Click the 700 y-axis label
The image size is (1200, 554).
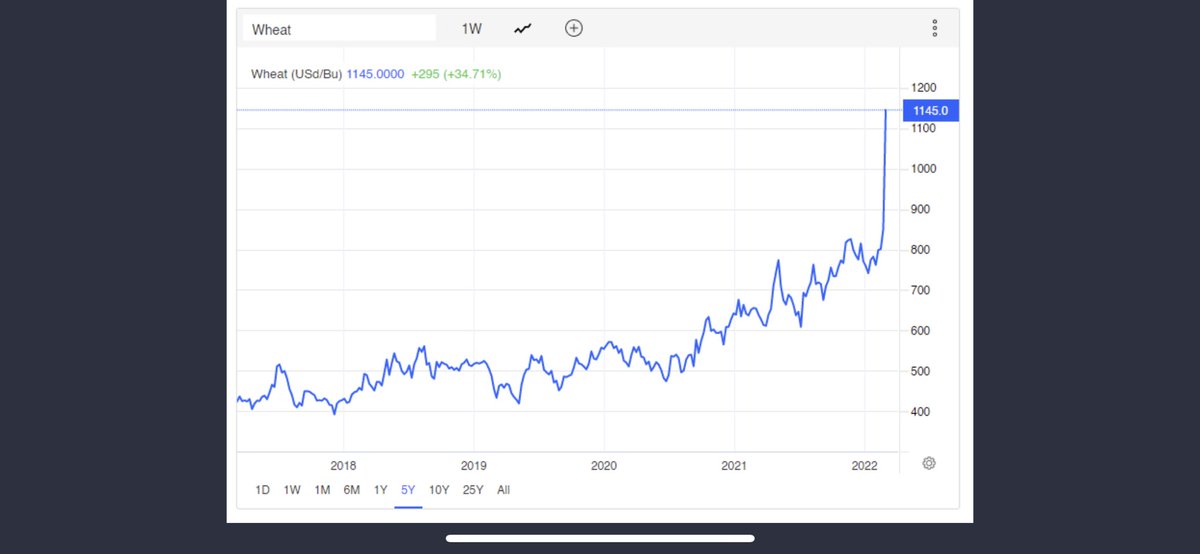click(920, 291)
